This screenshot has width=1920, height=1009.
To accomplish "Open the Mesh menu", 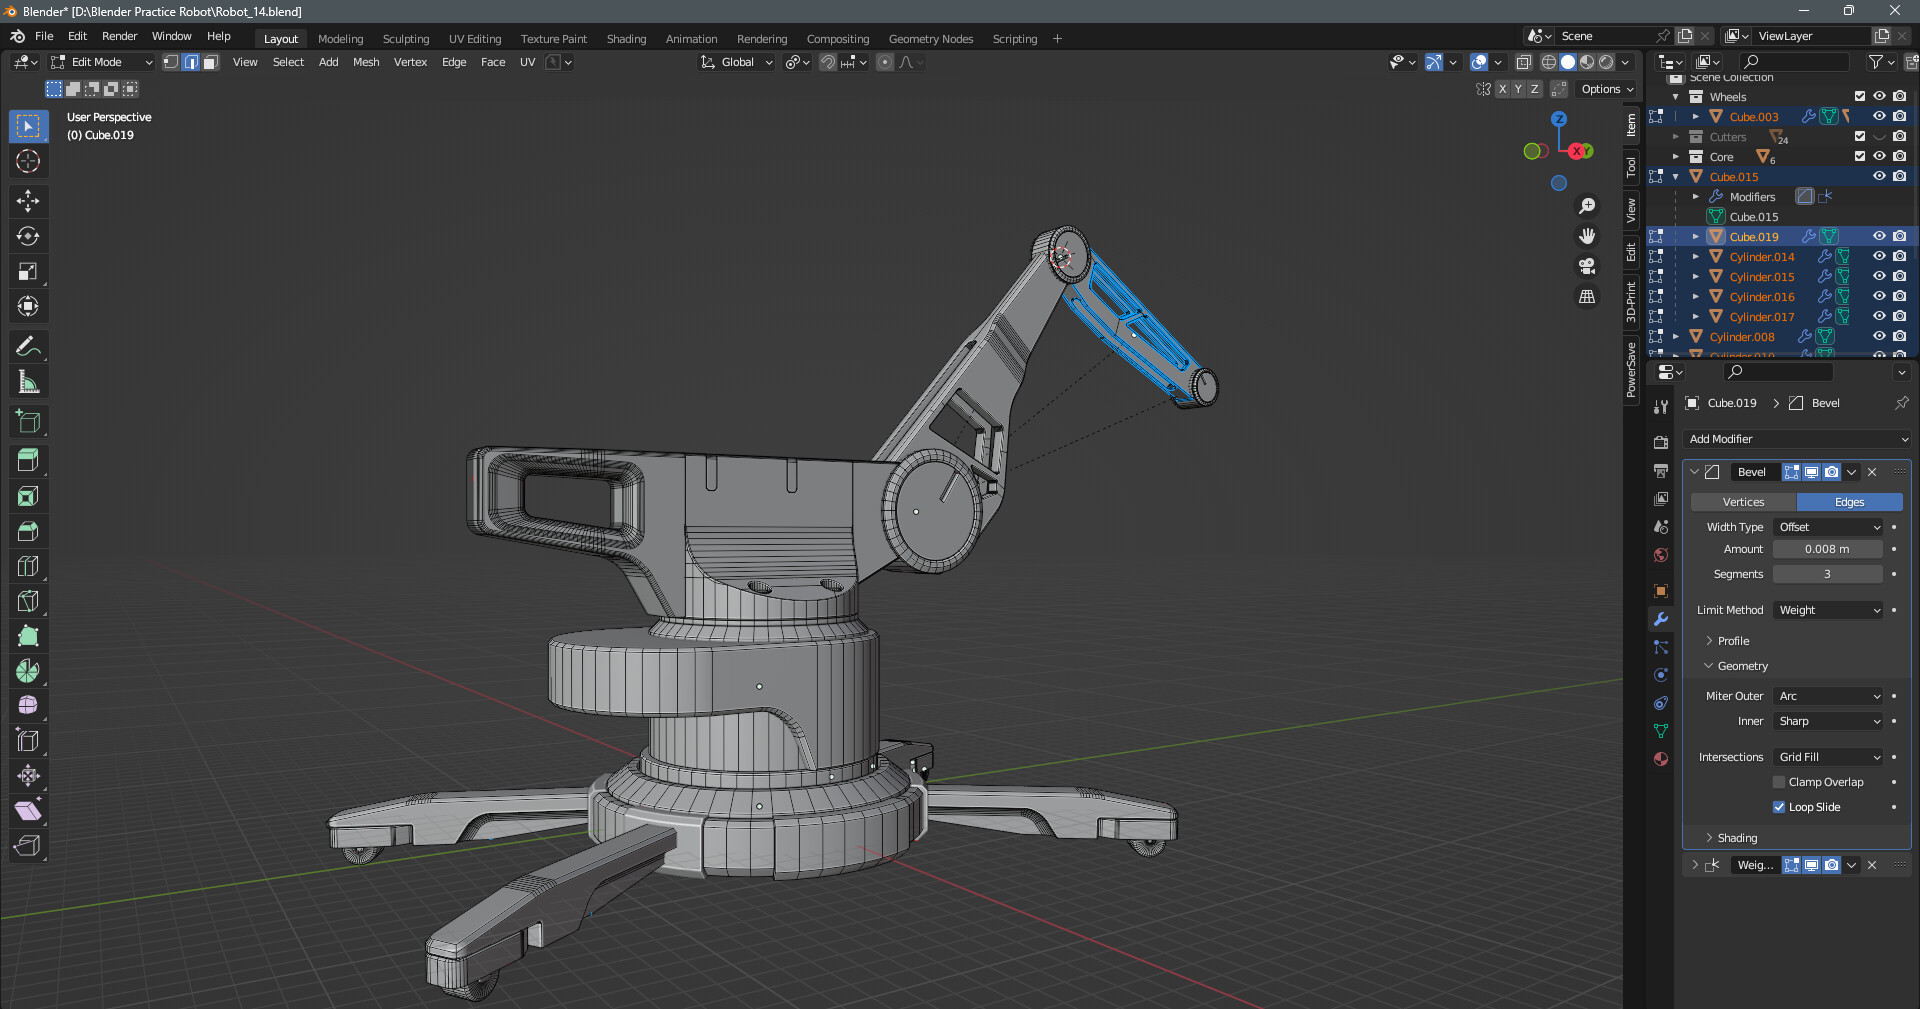I will click(366, 62).
